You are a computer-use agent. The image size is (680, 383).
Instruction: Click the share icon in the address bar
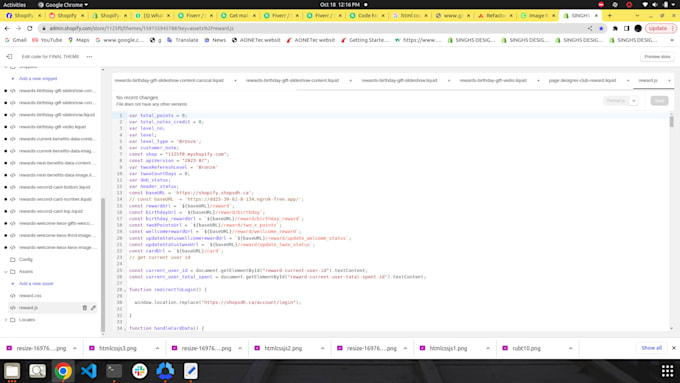pyautogui.click(x=590, y=28)
